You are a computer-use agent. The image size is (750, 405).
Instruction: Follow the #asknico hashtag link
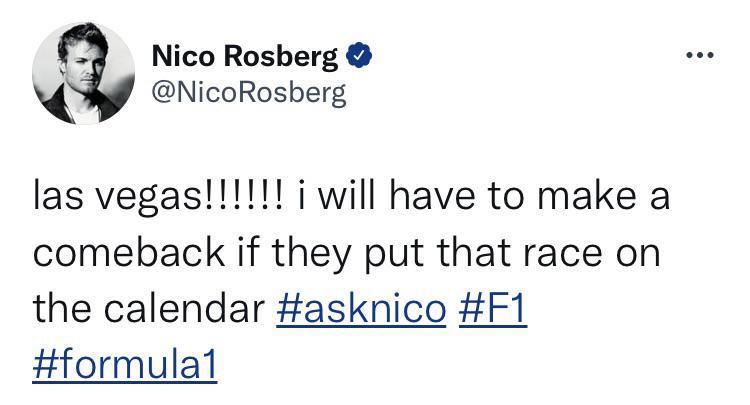(361, 309)
